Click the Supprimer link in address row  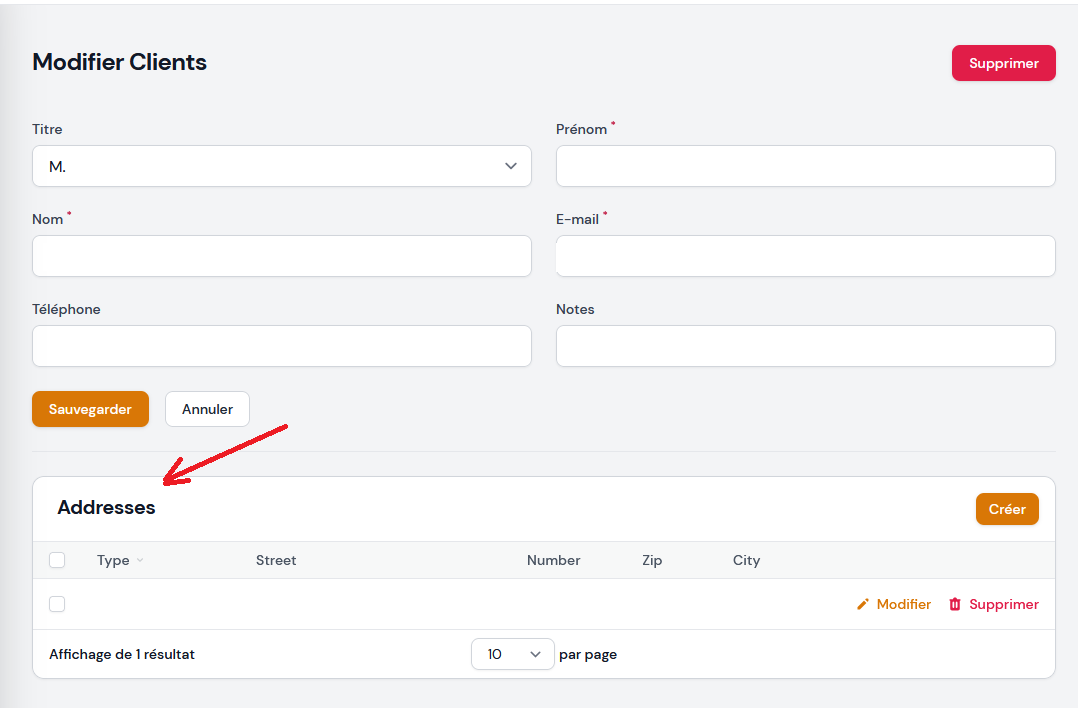pos(1003,604)
